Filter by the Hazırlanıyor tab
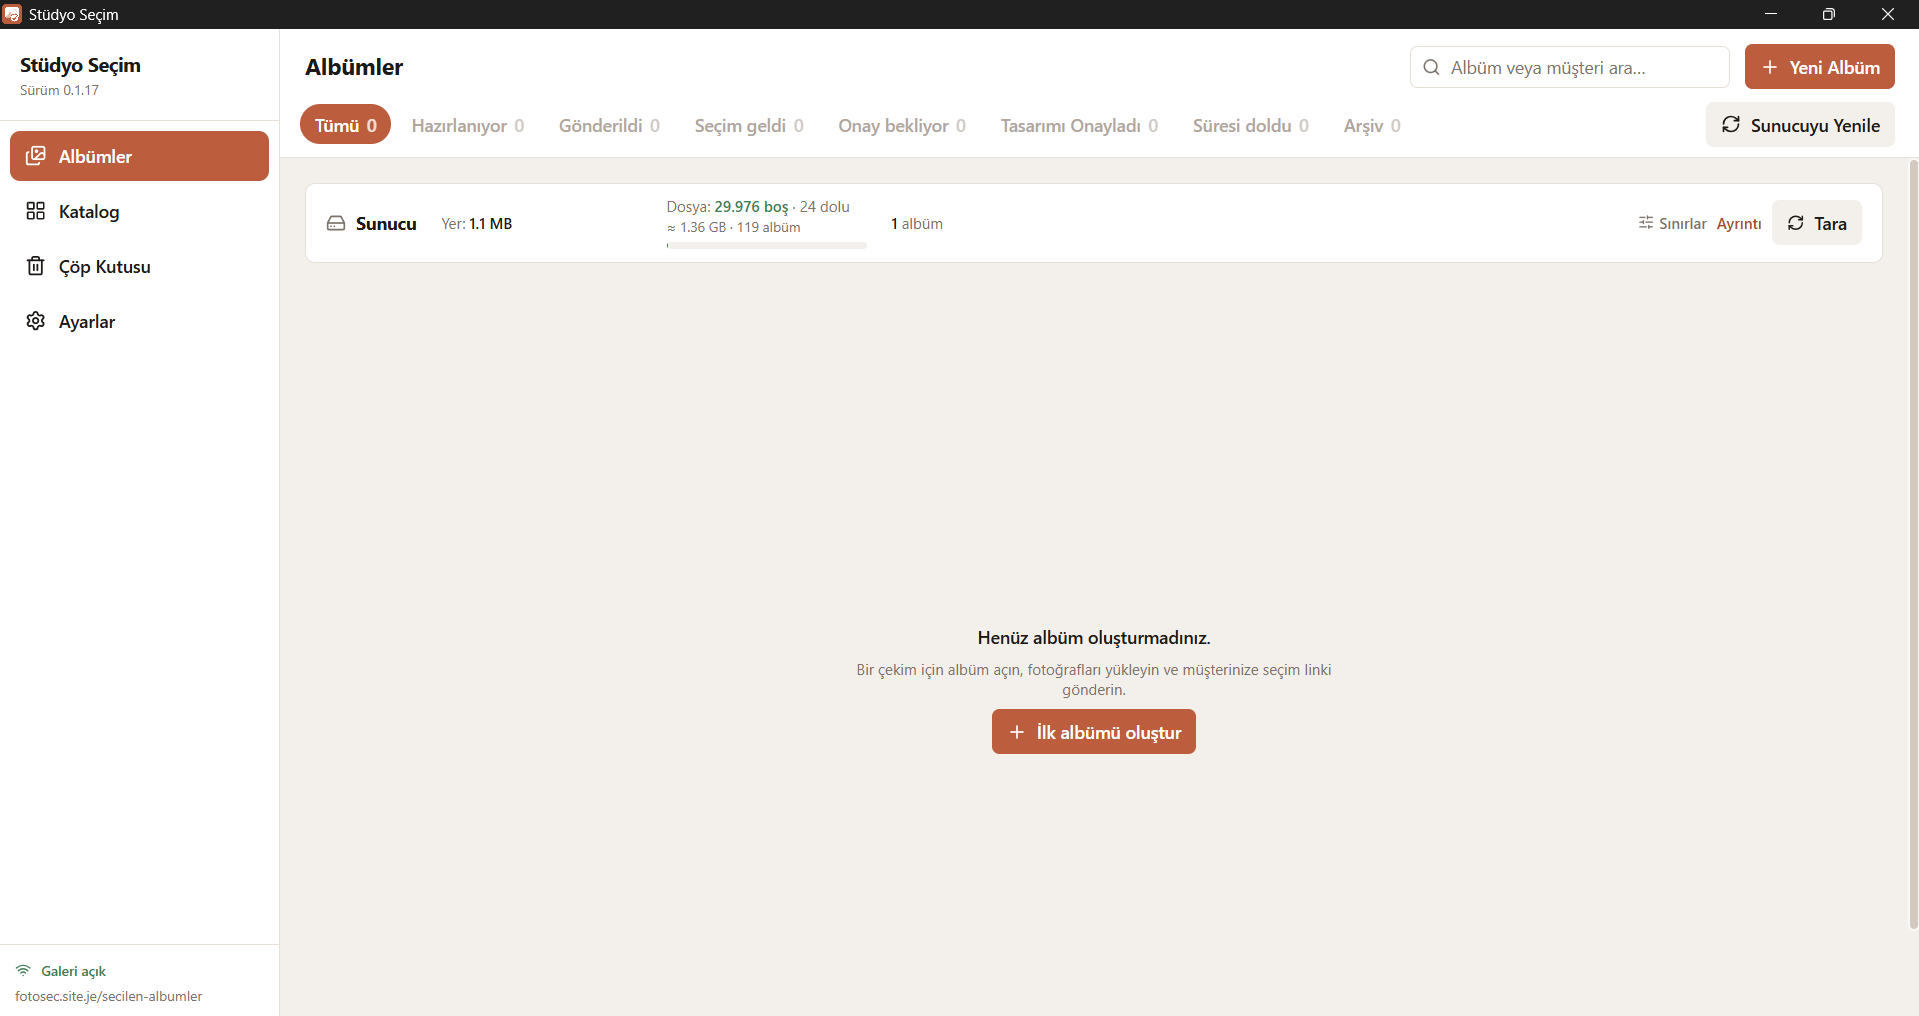 (x=468, y=125)
